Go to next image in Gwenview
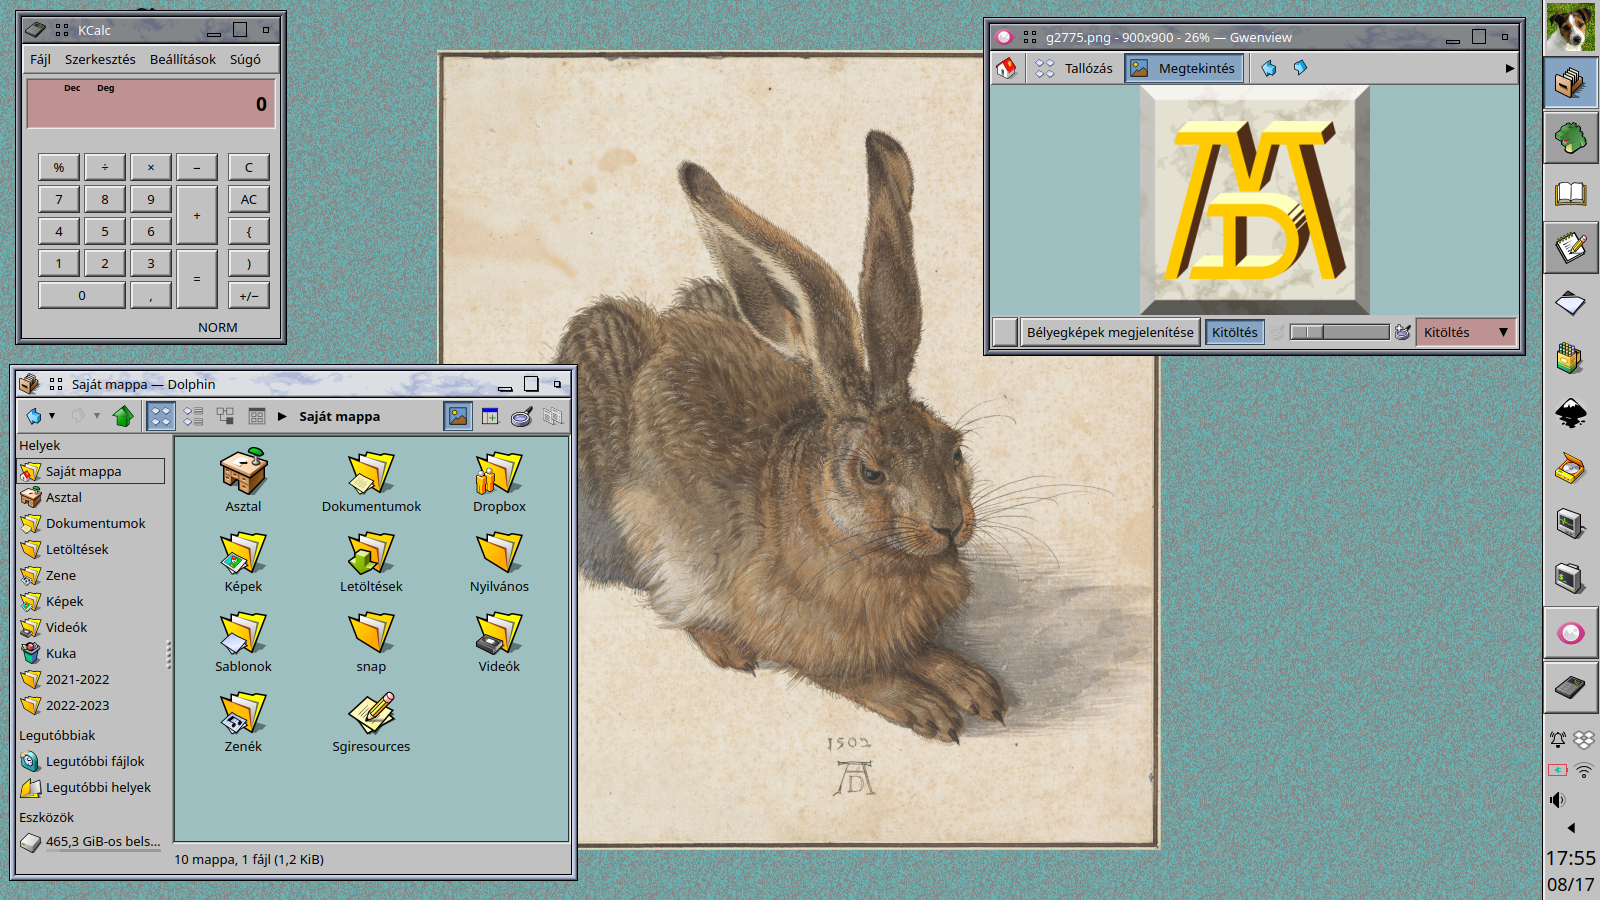The image size is (1600, 900). pos(1300,68)
